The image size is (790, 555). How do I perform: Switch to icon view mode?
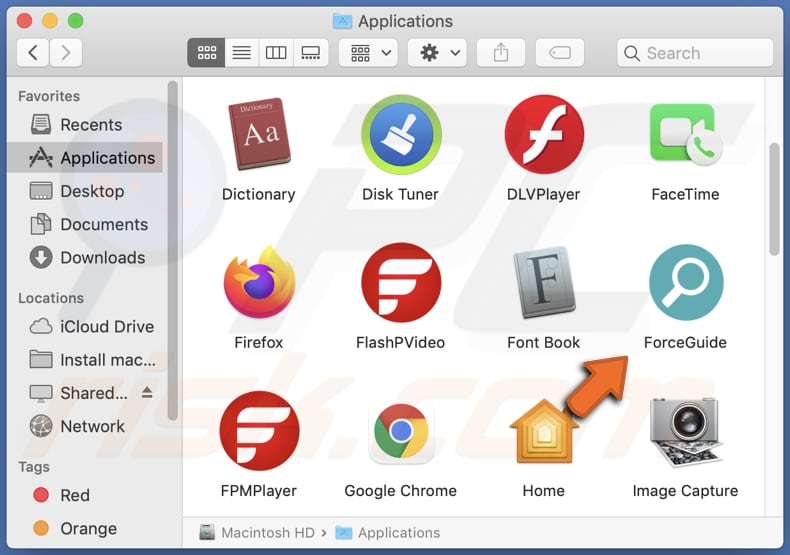tap(206, 53)
